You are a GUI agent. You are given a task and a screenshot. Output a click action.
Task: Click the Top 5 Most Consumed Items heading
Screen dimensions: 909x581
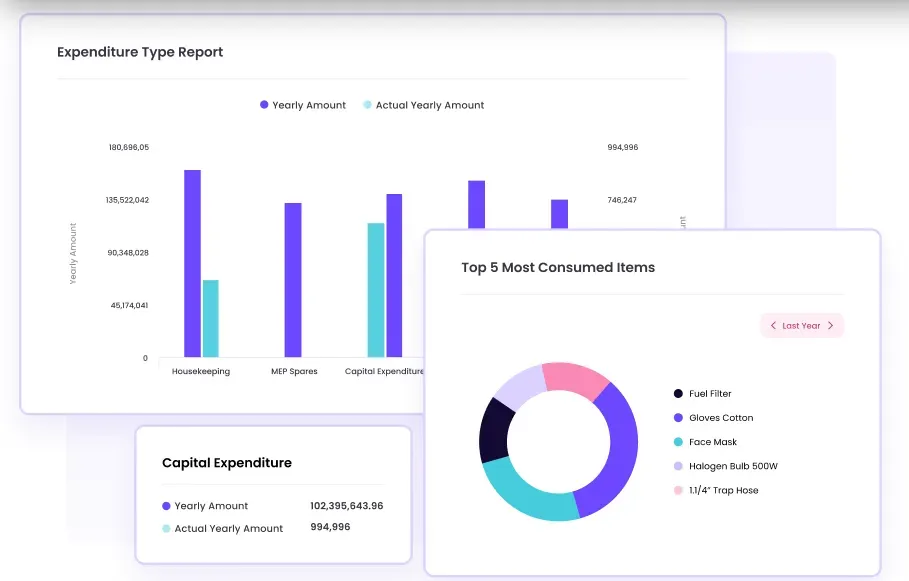tap(558, 267)
